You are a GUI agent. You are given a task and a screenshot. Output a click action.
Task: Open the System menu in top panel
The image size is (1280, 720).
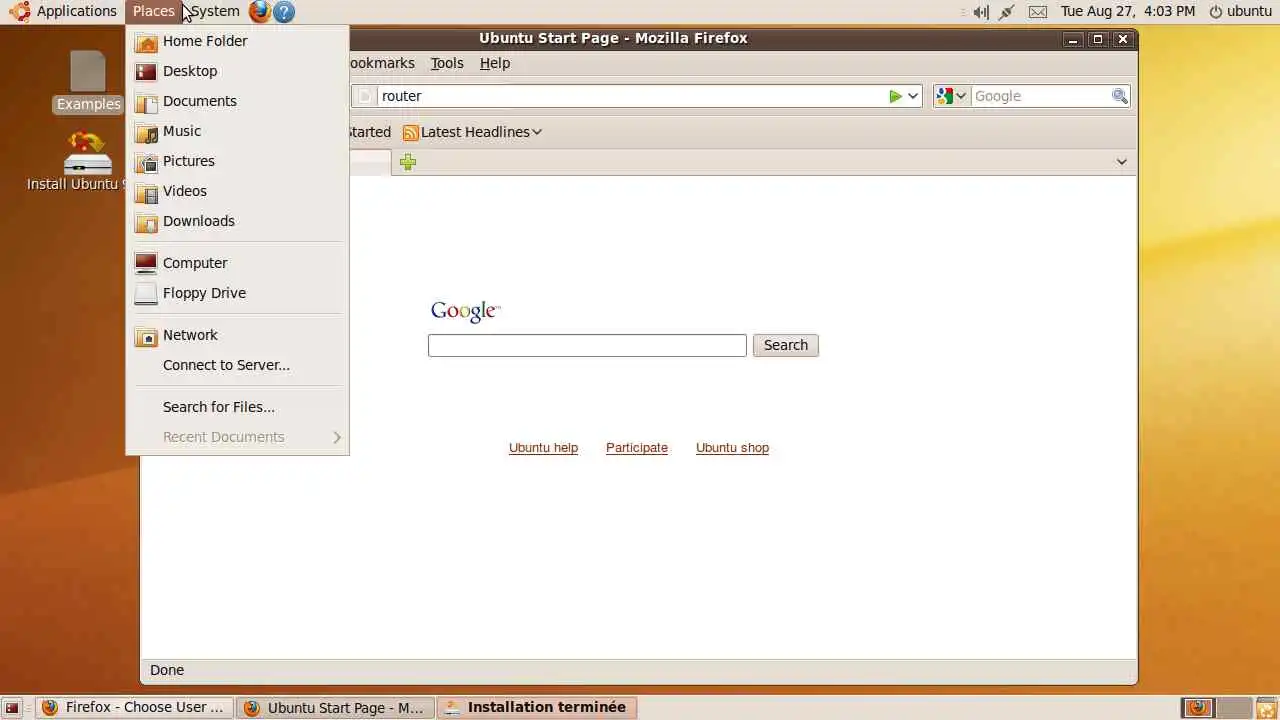pos(214,11)
